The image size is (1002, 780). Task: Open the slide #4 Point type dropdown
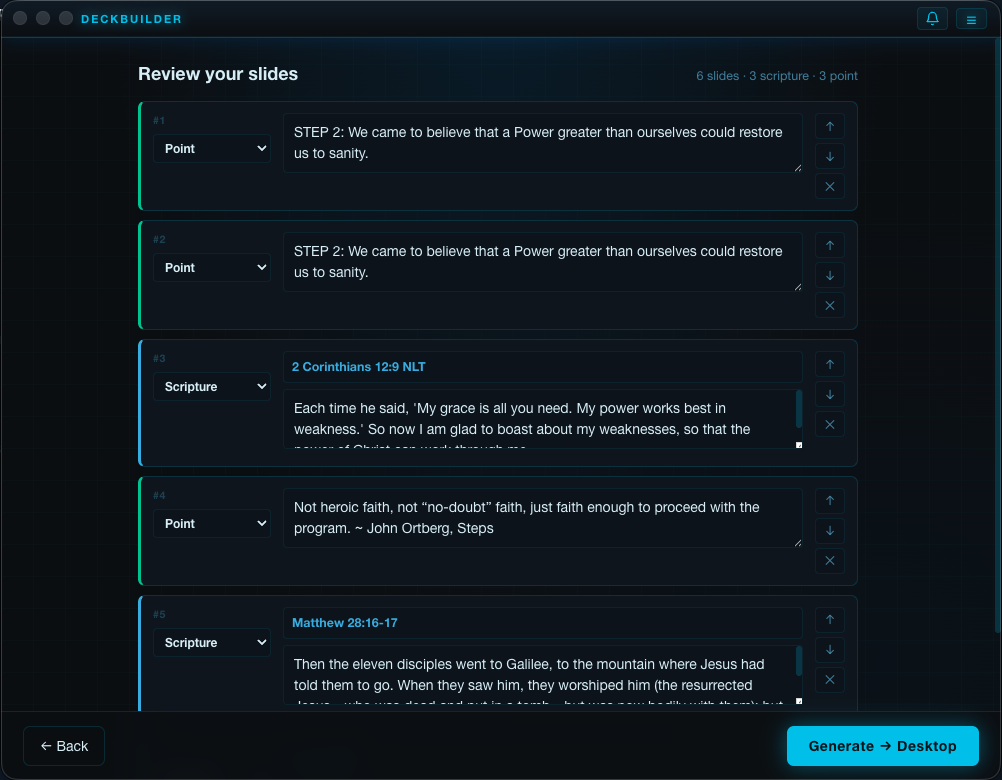coord(212,523)
